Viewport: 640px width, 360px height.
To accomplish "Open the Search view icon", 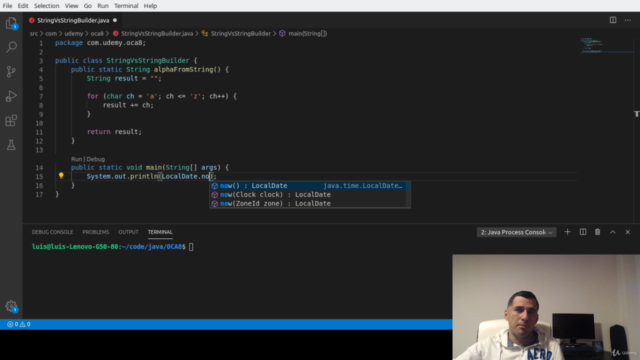I will pos(11,47).
